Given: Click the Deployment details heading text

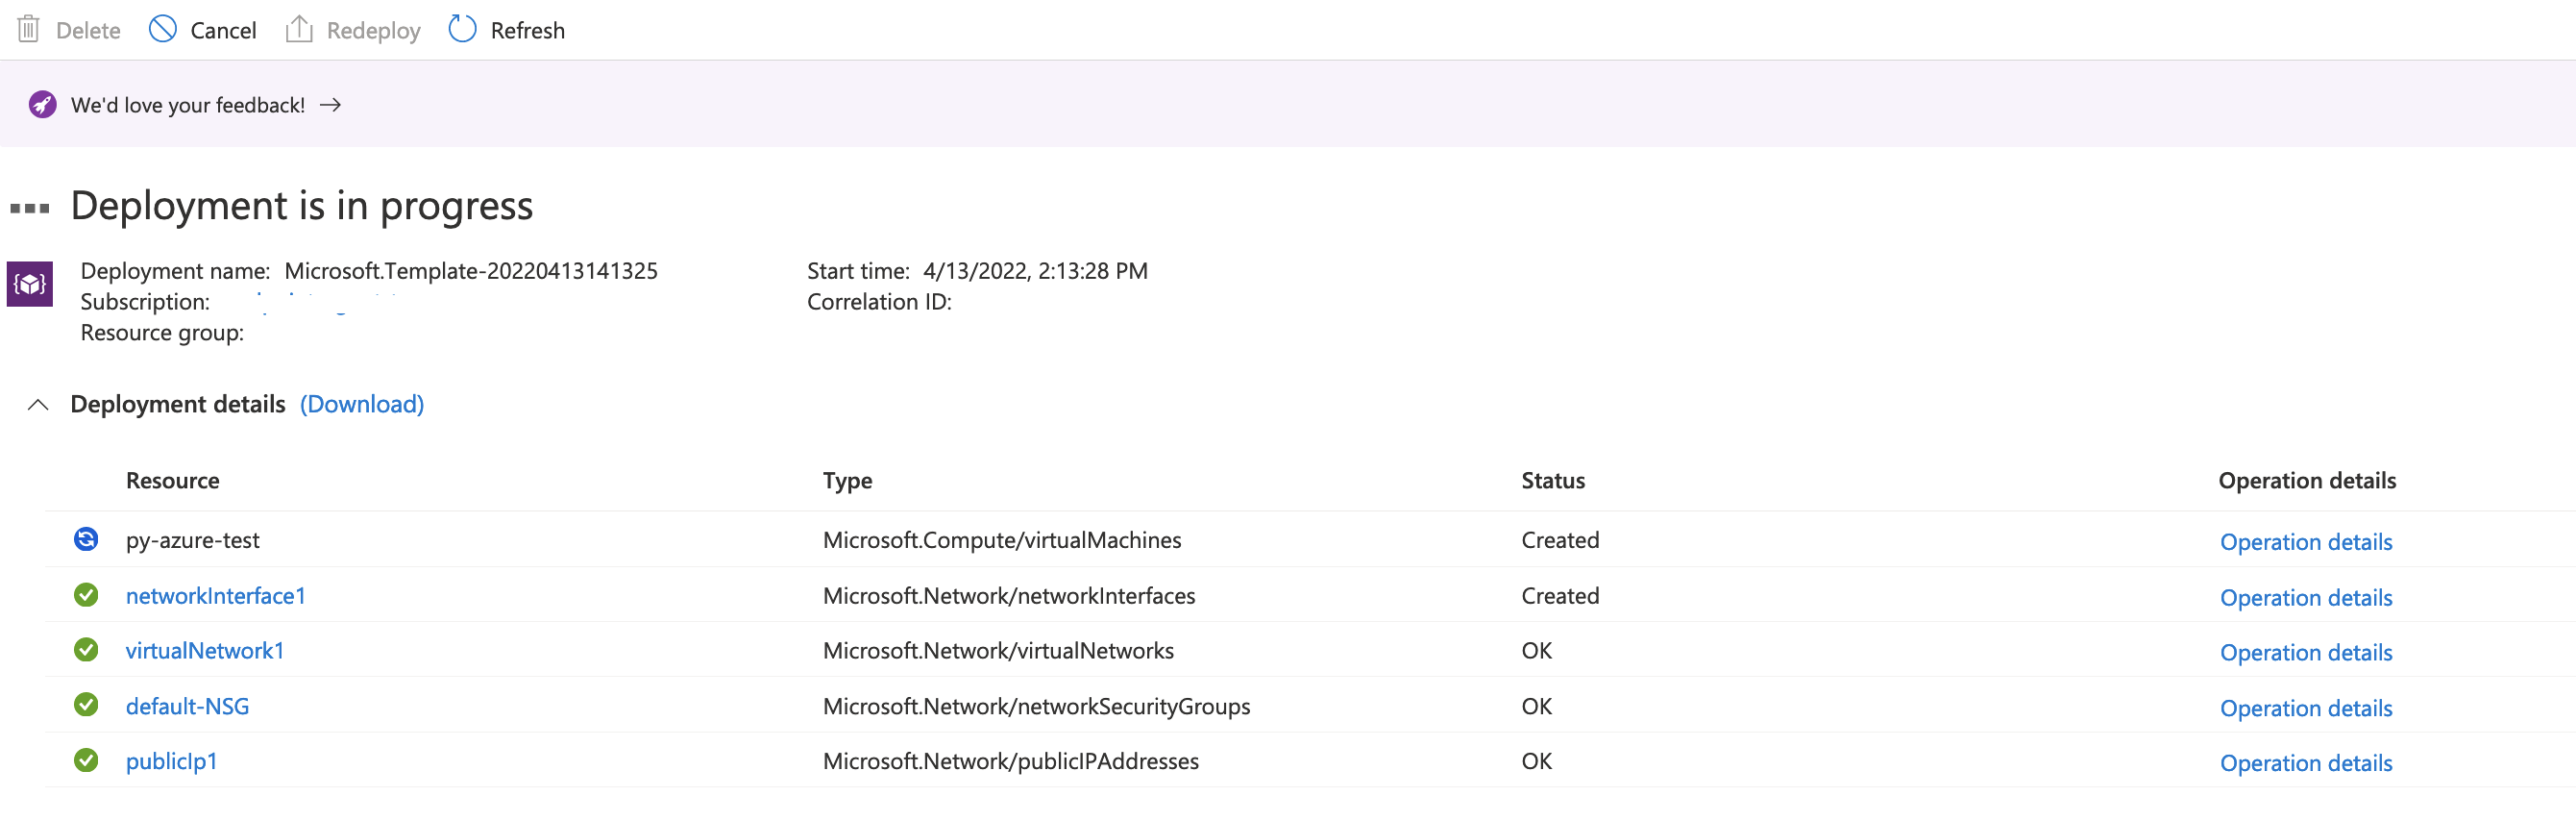Looking at the screenshot, I should pos(178,404).
